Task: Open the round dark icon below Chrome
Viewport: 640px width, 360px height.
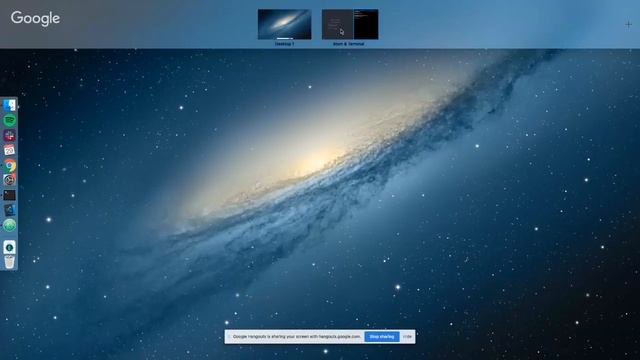Action: (9, 180)
